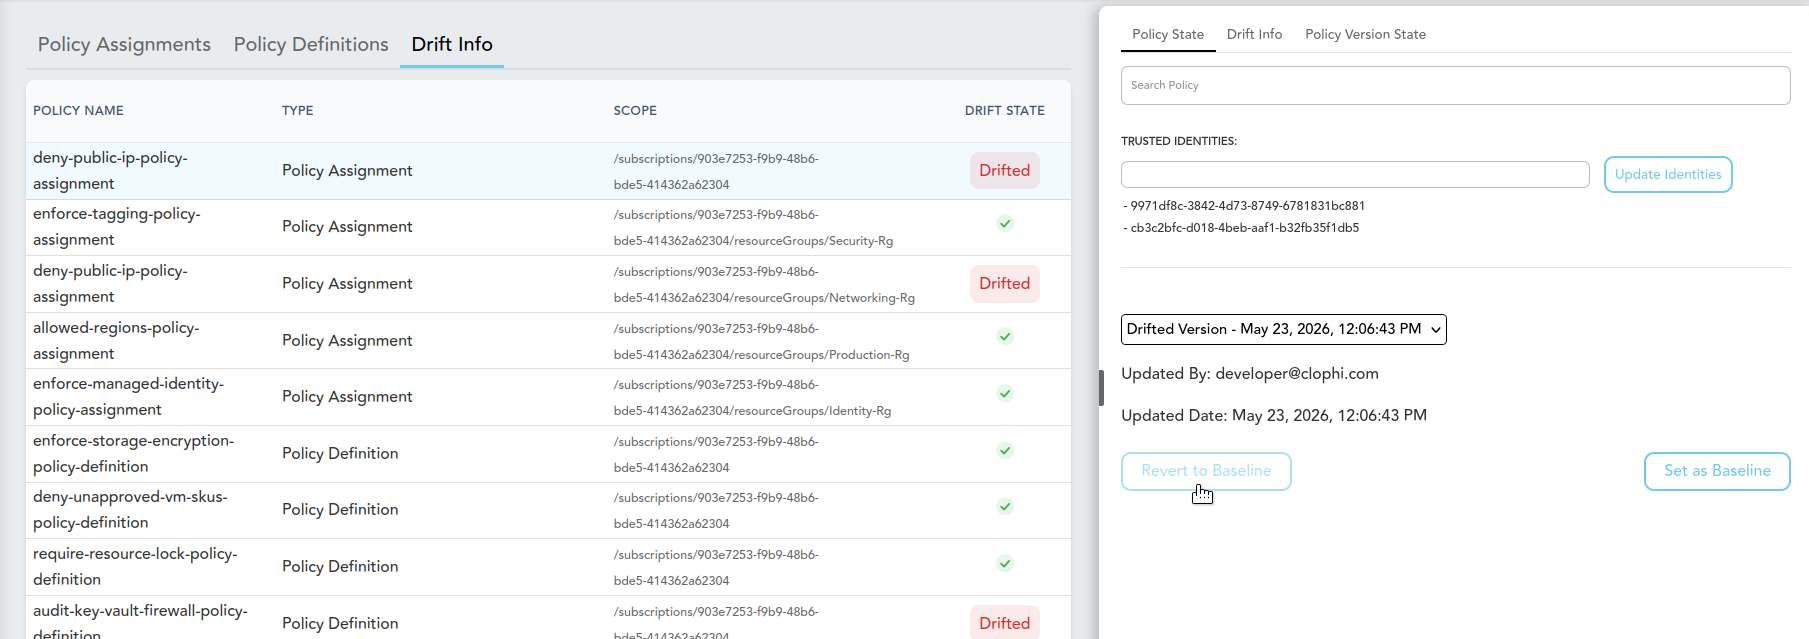This screenshot has width=1809, height=639.
Task: Click Revert to Baseline button
Action: (1206, 471)
